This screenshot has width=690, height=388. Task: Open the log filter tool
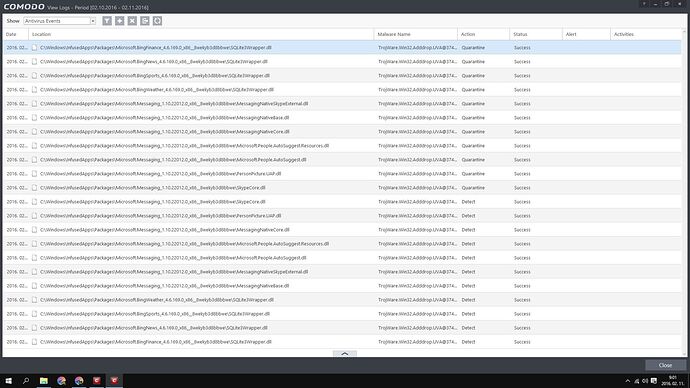pos(107,21)
